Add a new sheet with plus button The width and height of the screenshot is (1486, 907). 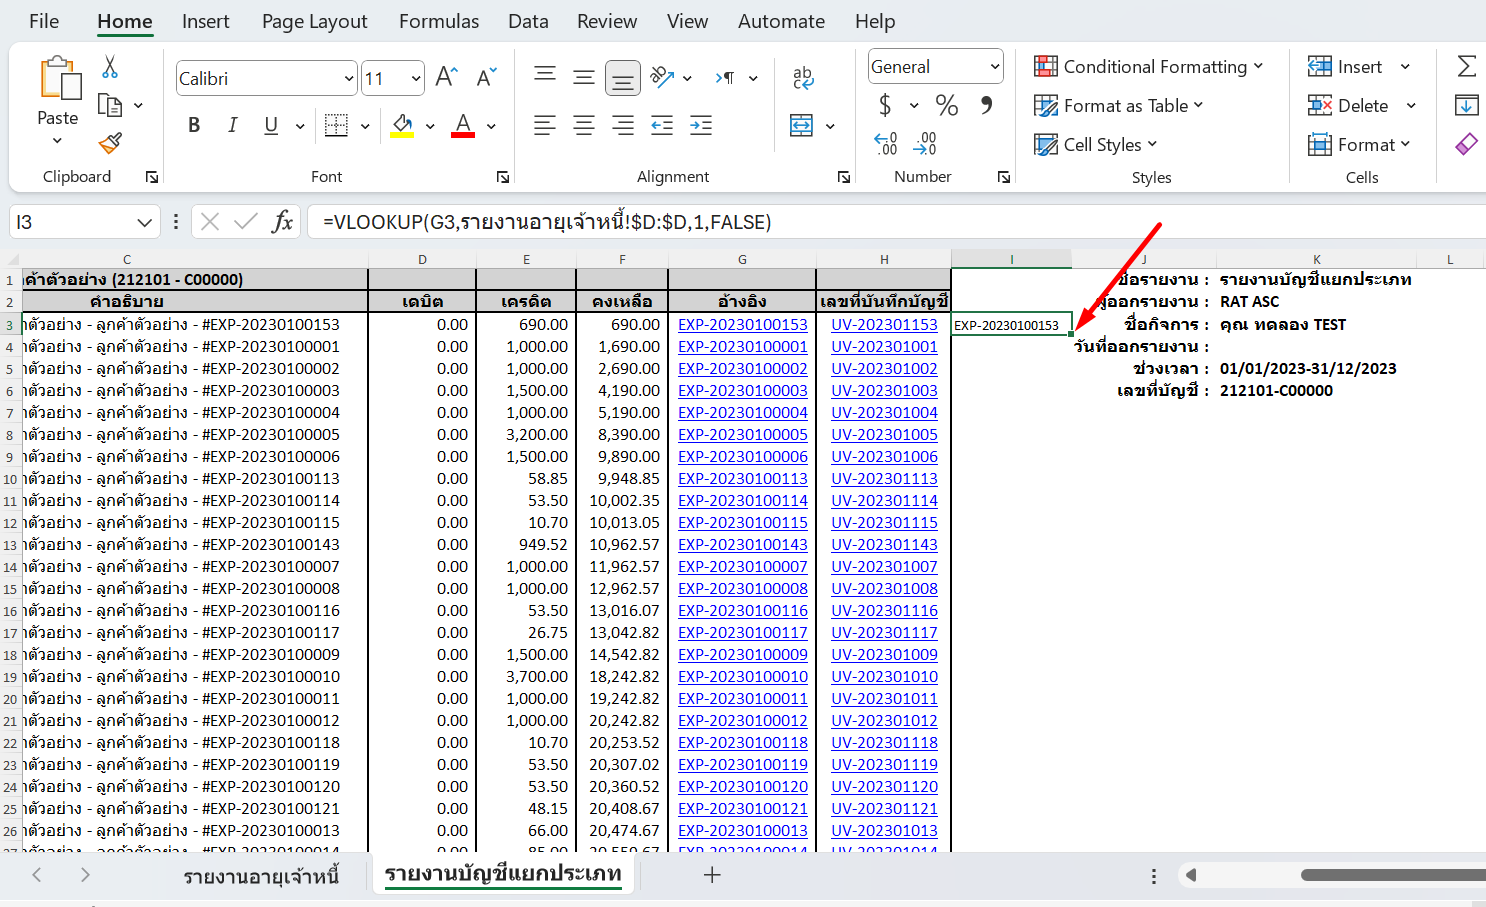coord(712,875)
